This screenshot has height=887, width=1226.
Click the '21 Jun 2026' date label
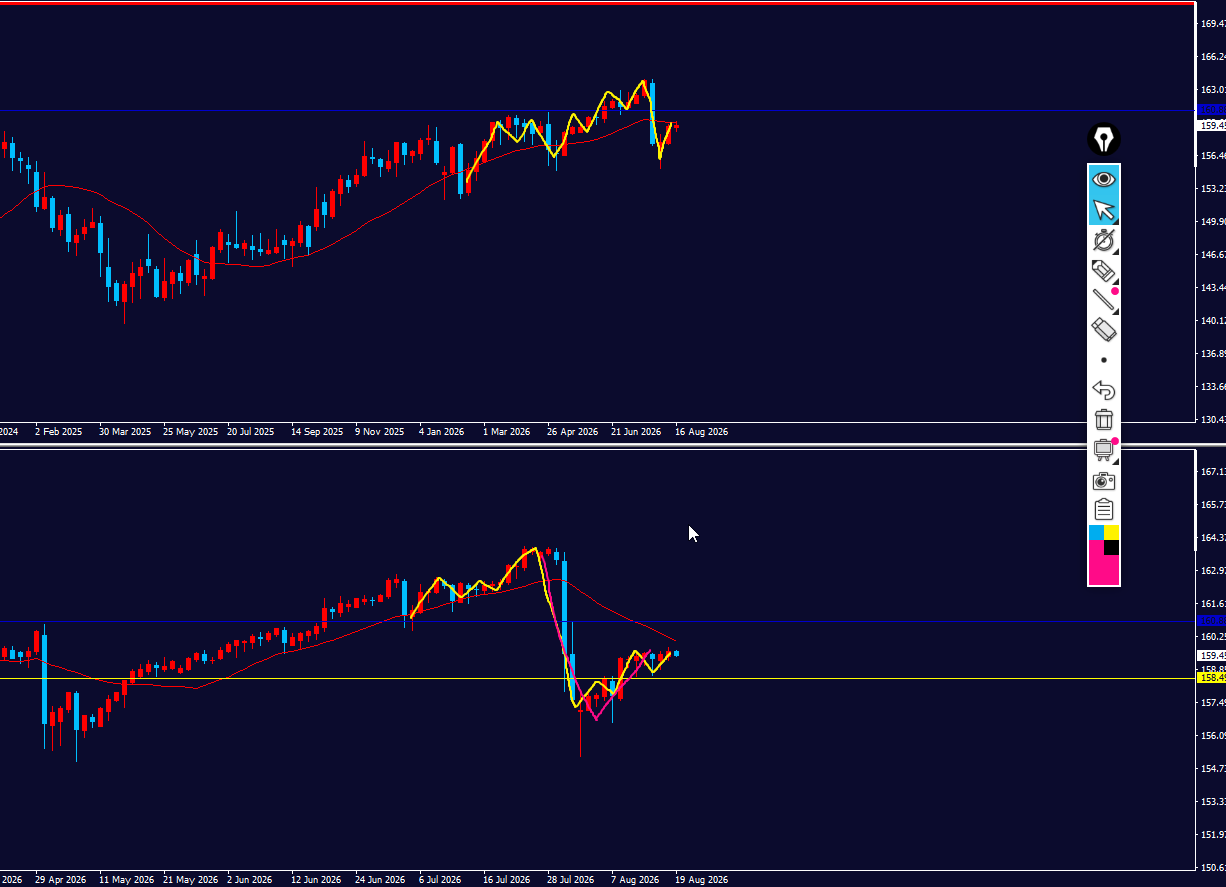636,432
